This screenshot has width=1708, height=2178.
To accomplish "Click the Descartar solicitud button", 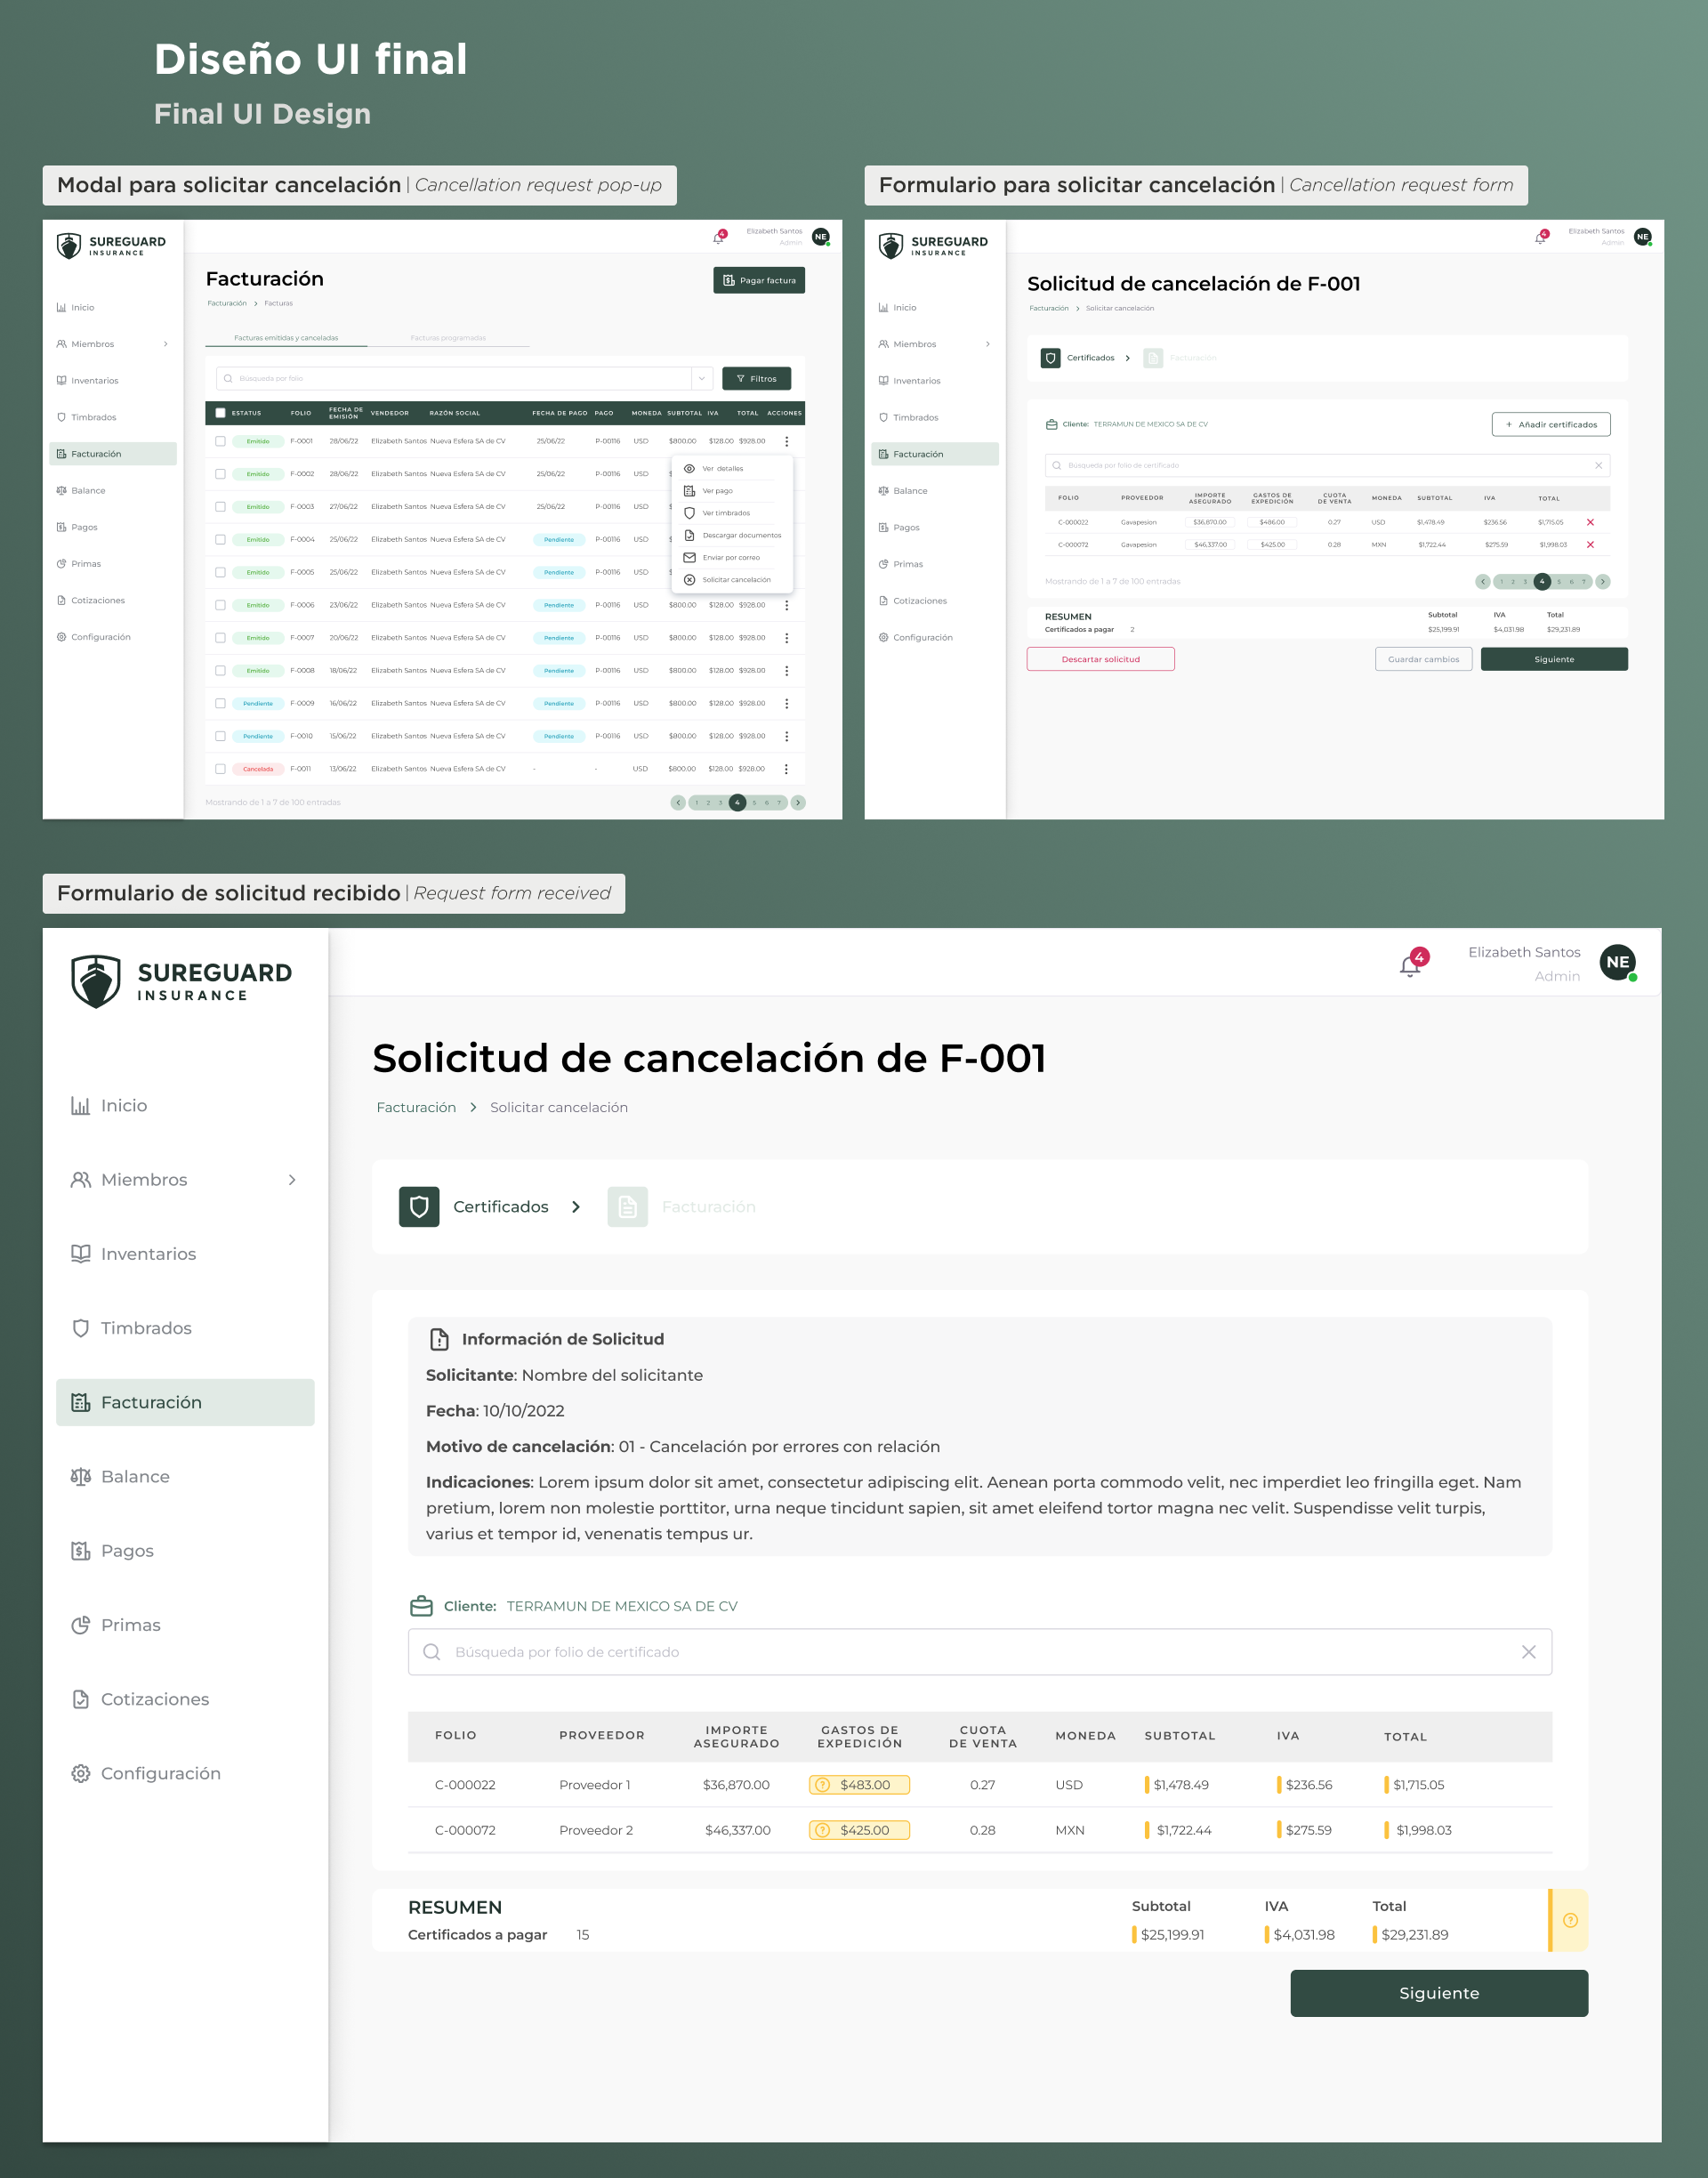I will coord(1100,659).
